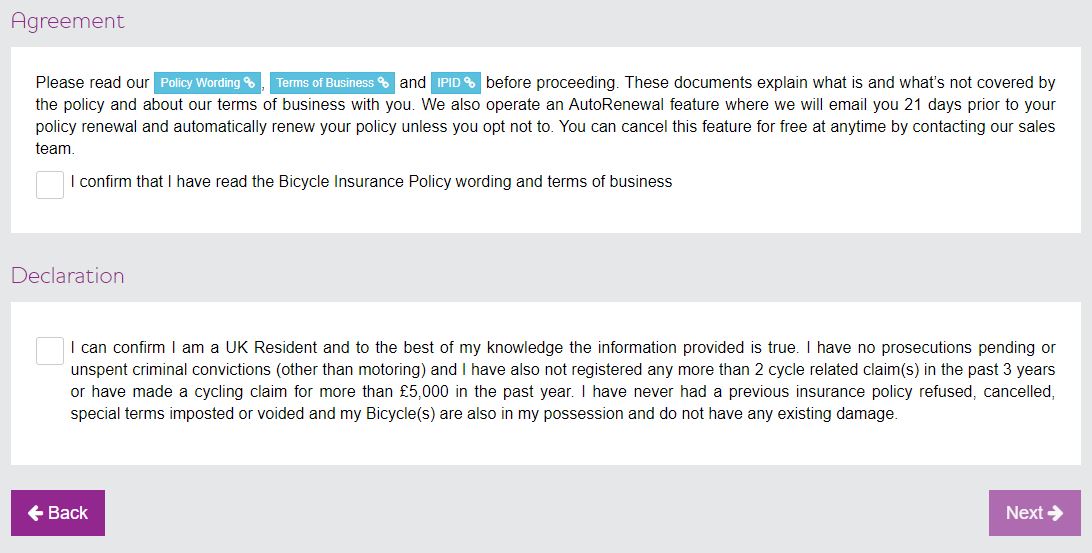The image size is (1092, 553).
Task: Check the UK Resident declaration checkbox
Action: [50, 351]
